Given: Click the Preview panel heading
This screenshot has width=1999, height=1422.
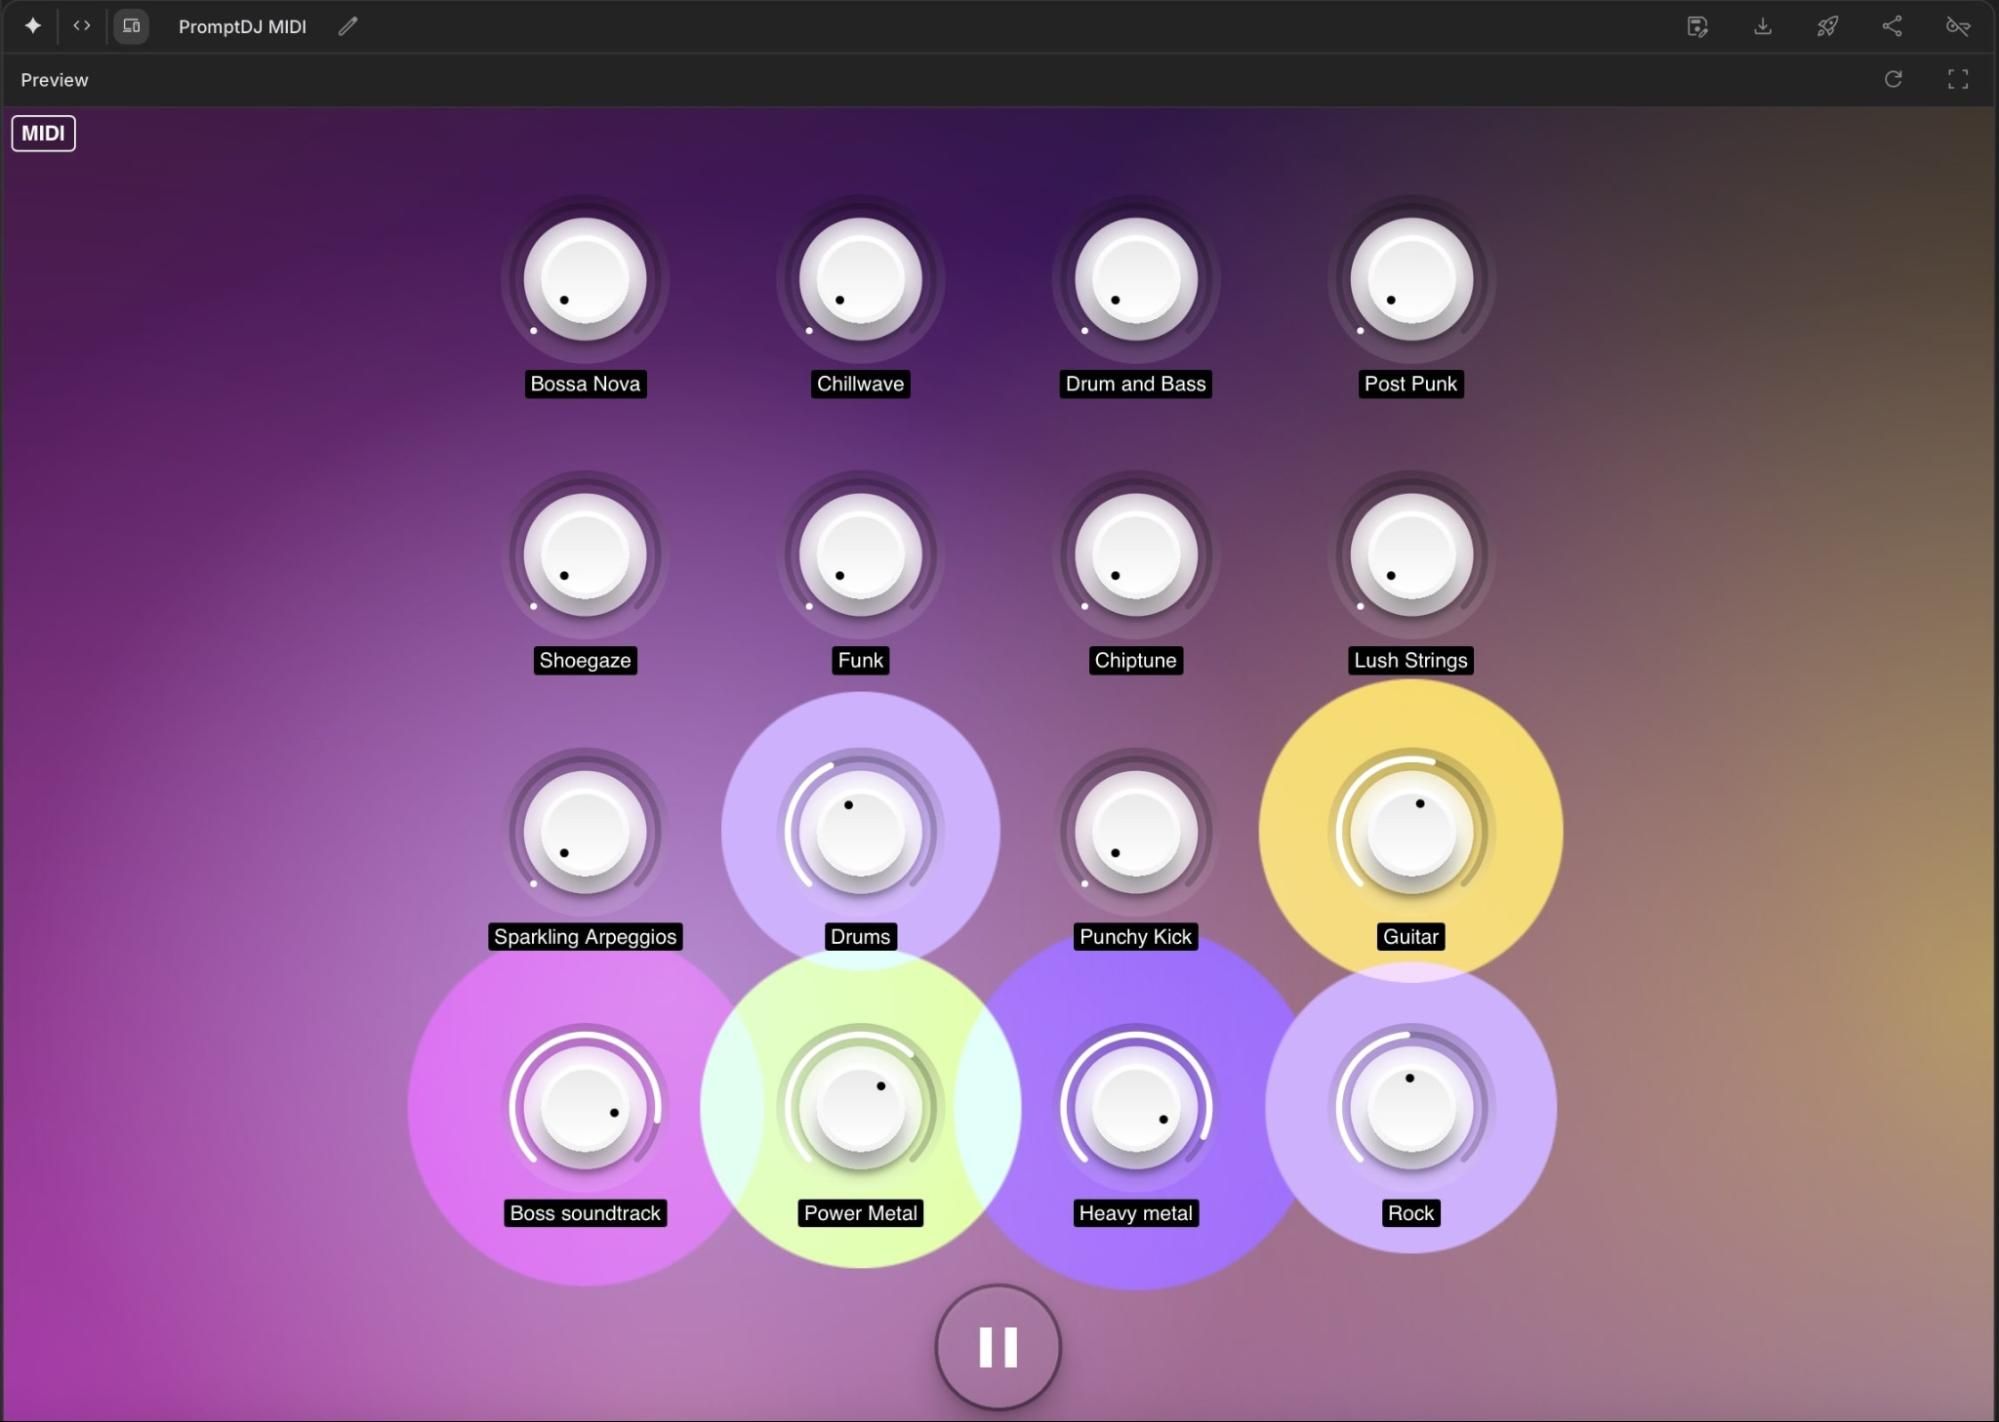Looking at the screenshot, I should pos(54,80).
